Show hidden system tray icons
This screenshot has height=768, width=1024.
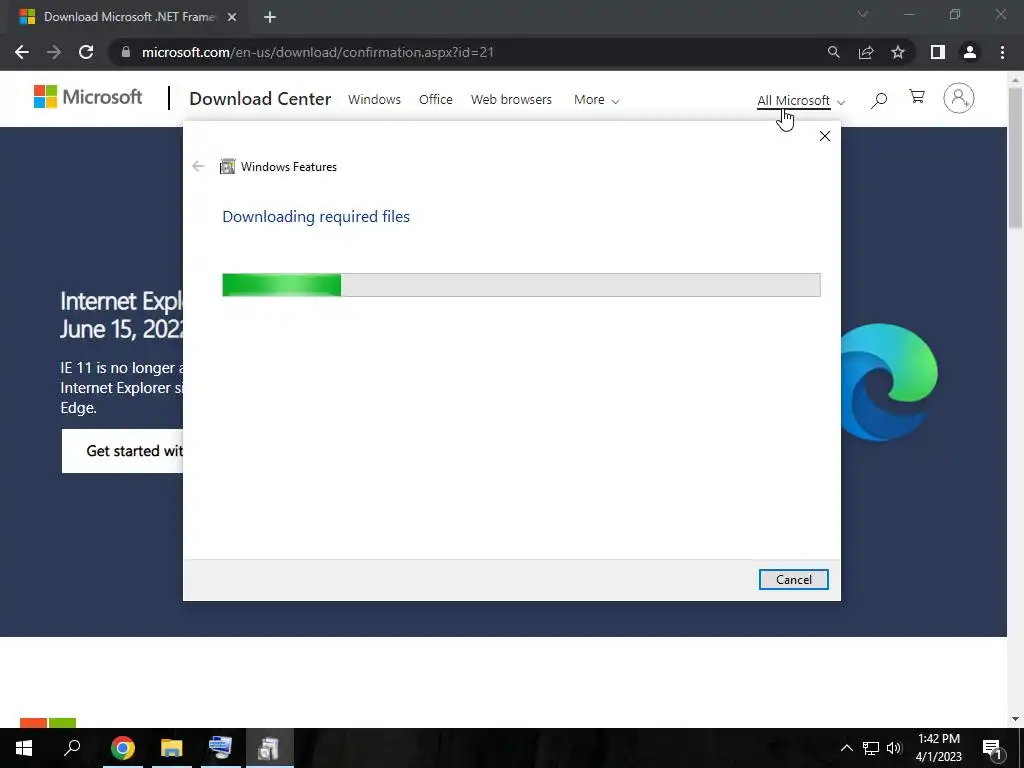[846, 748]
